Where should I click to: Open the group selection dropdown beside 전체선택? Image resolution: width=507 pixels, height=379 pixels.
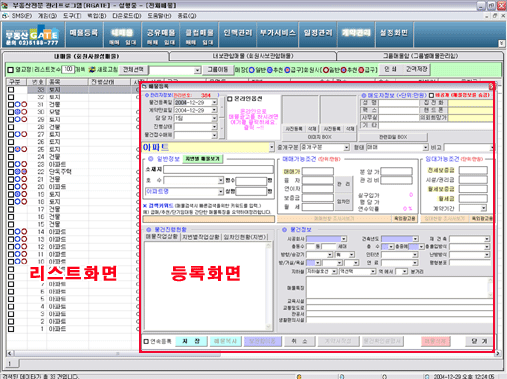pos(197,70)
